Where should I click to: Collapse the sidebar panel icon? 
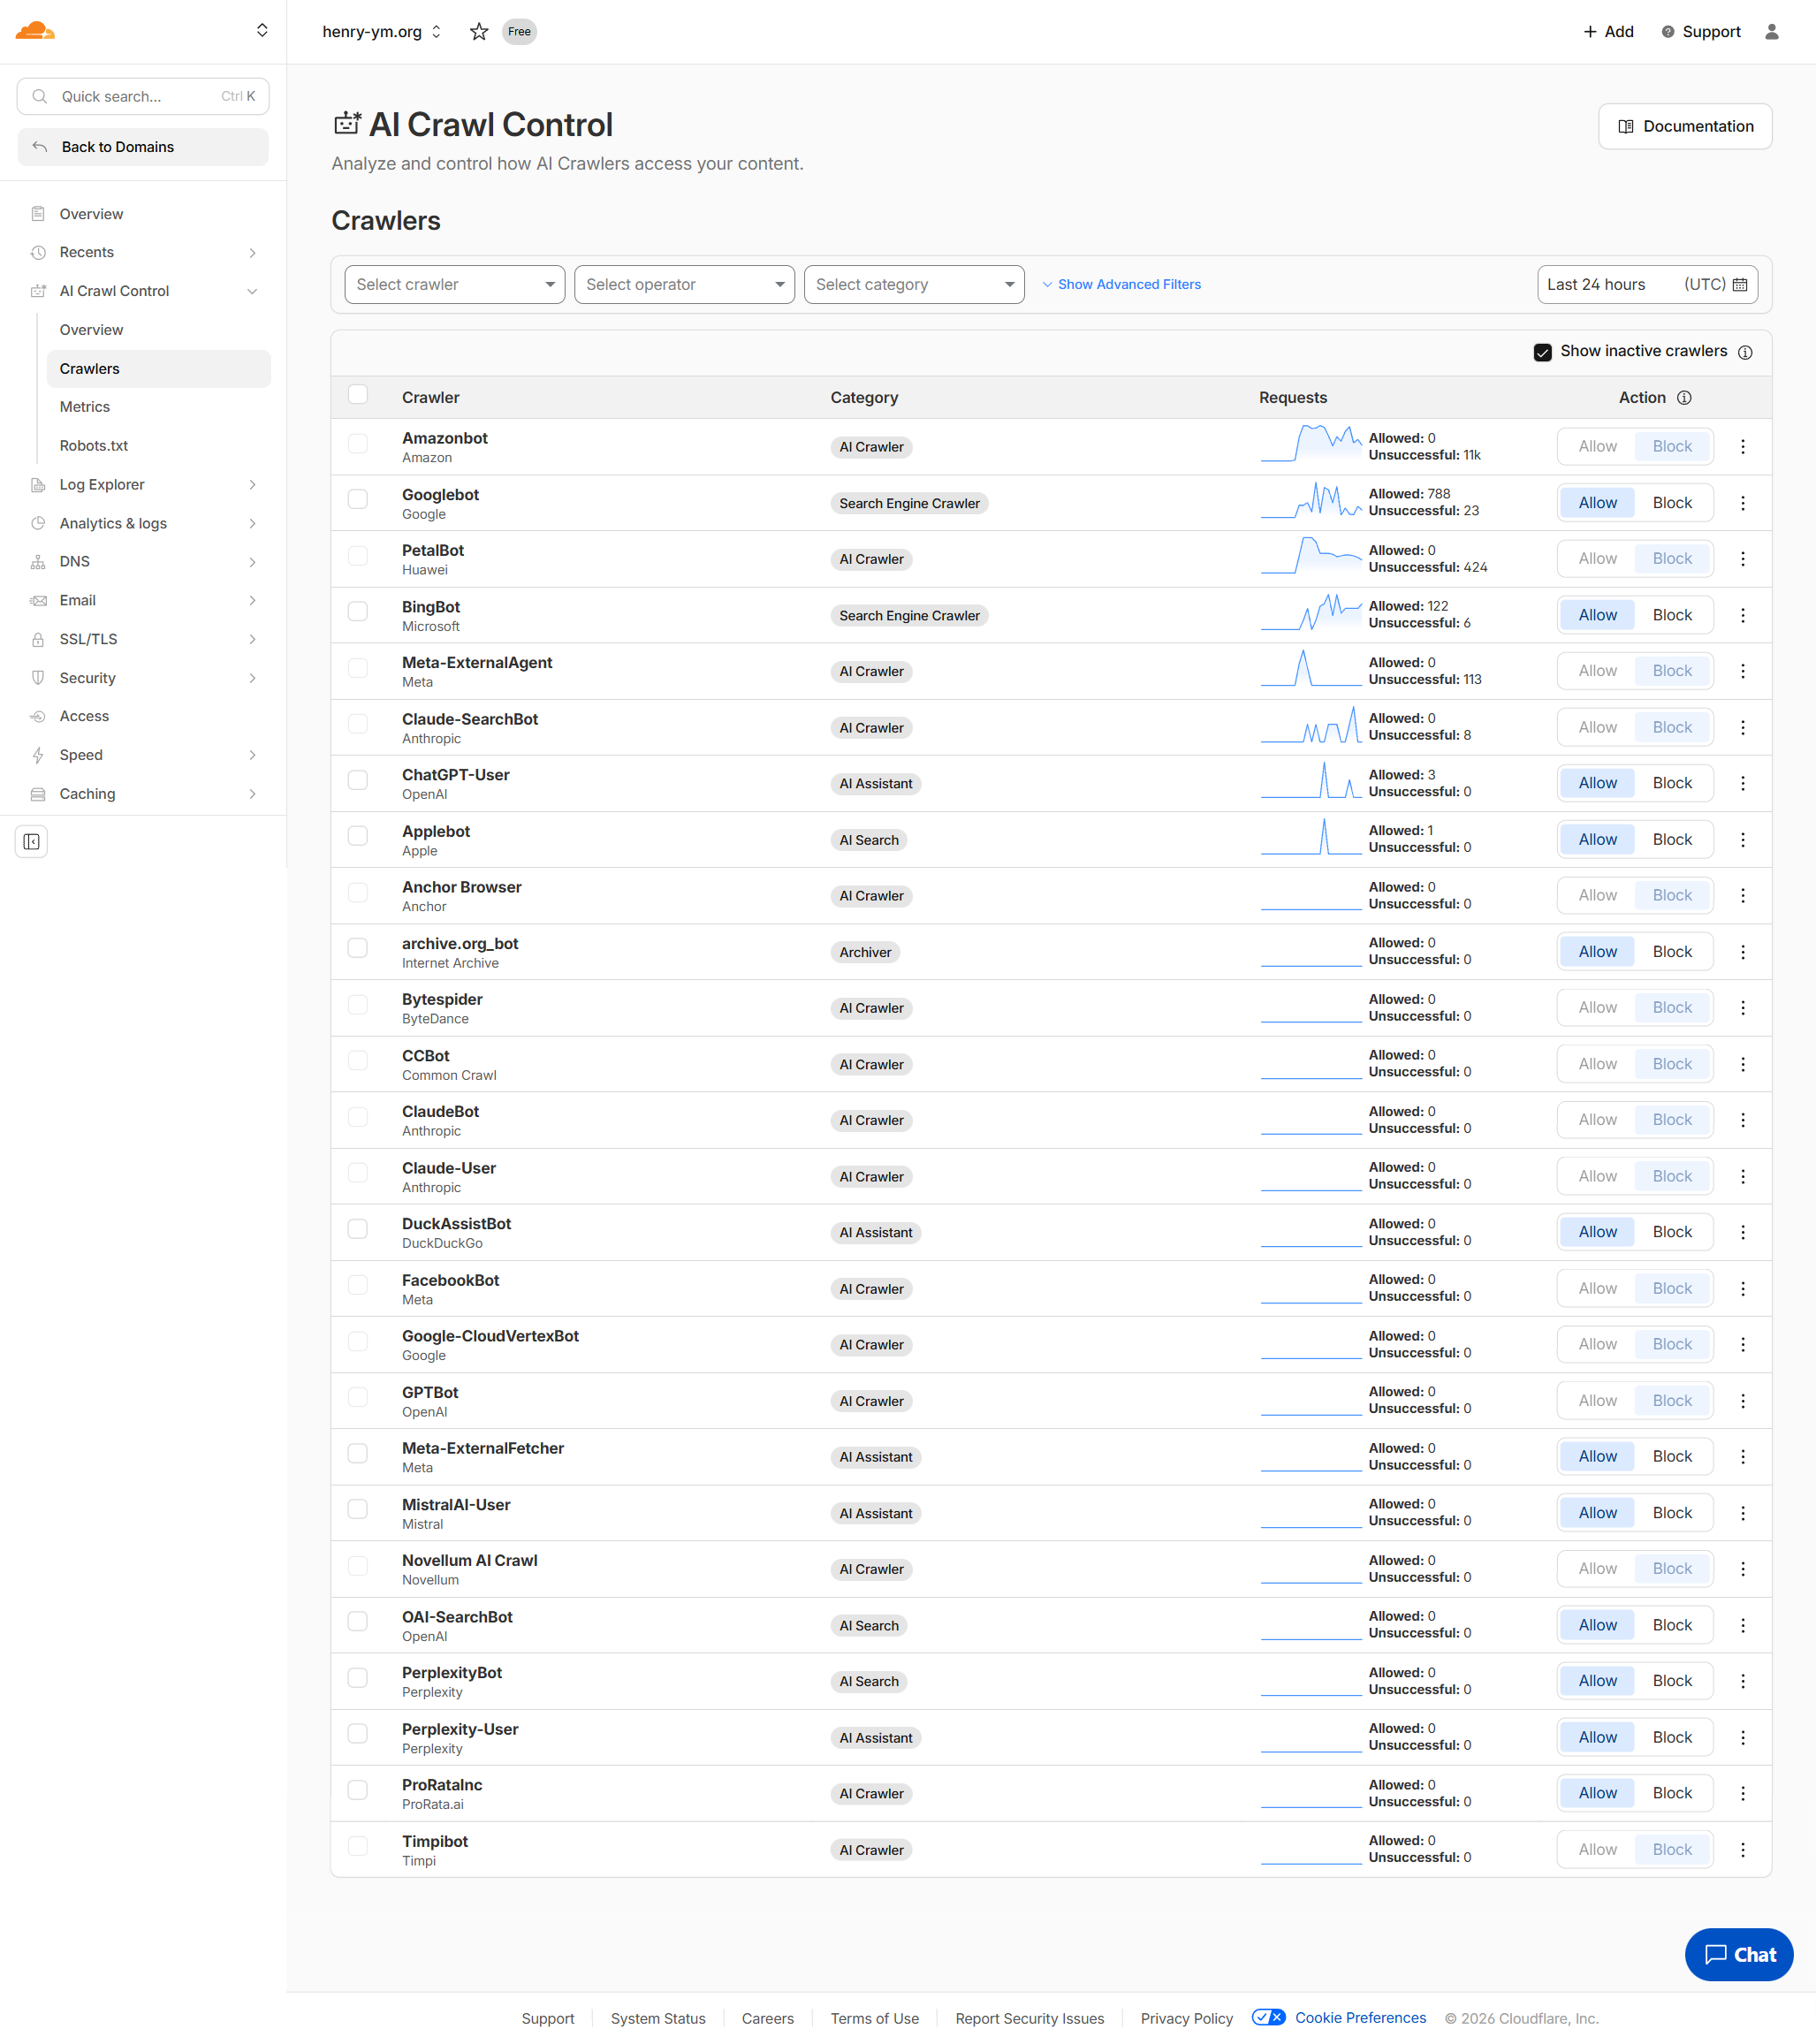coord(32,842)
